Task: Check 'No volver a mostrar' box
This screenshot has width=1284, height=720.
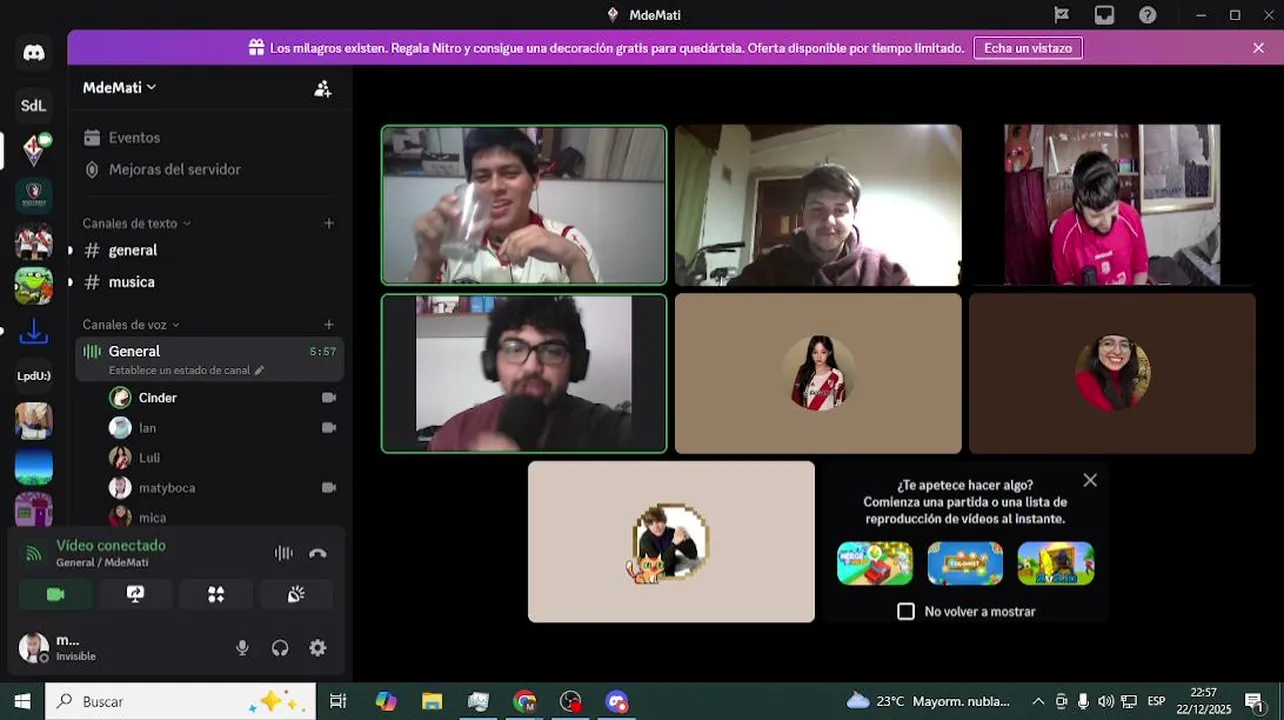Action: click(906, 611)
